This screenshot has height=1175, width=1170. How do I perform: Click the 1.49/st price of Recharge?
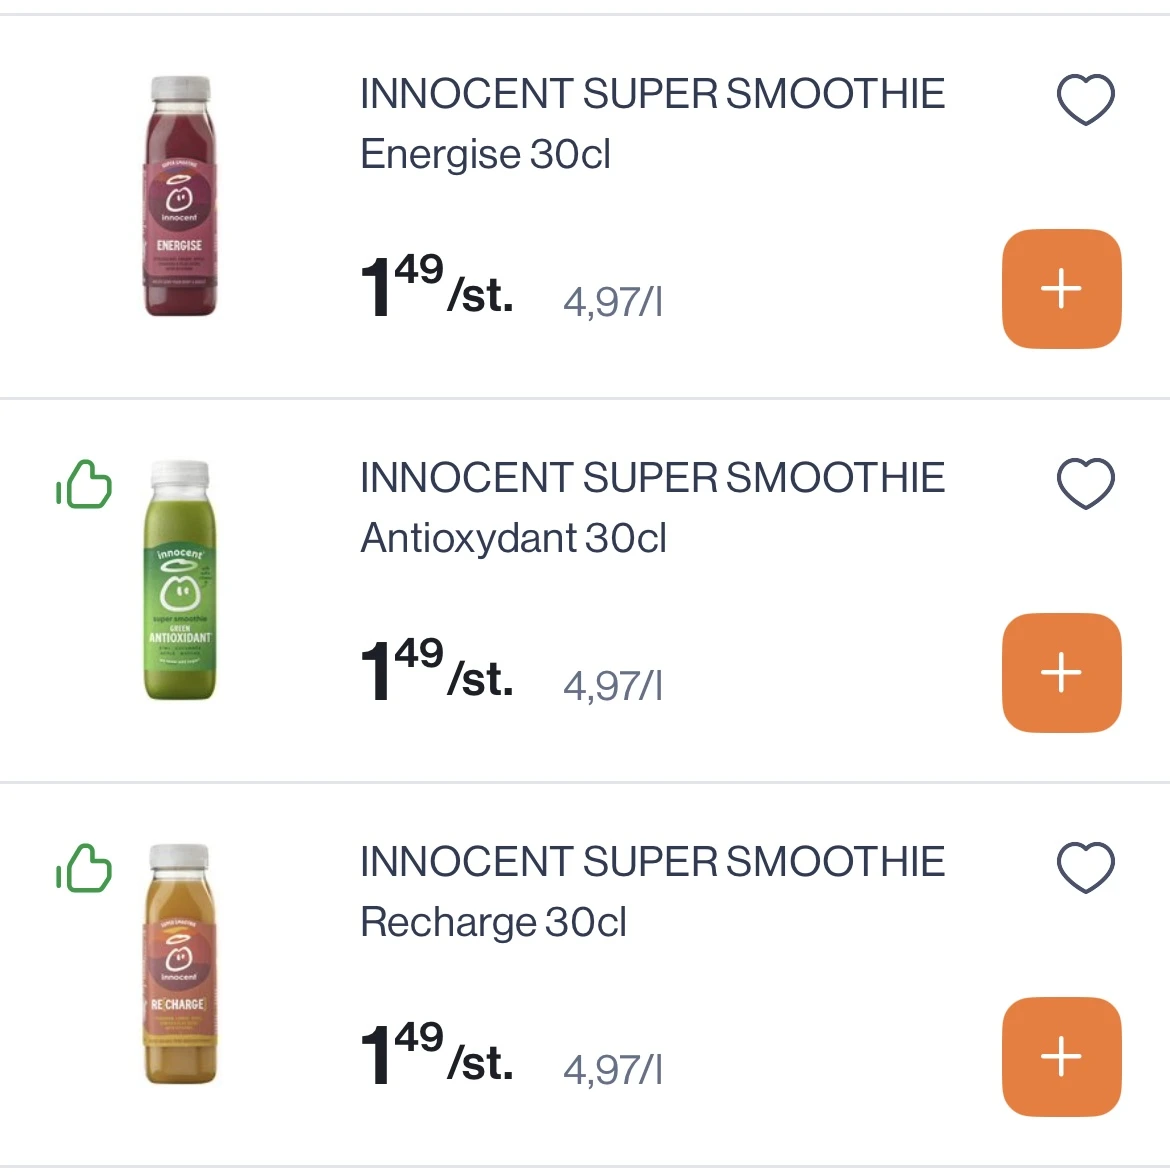(x=436, y=1055)
